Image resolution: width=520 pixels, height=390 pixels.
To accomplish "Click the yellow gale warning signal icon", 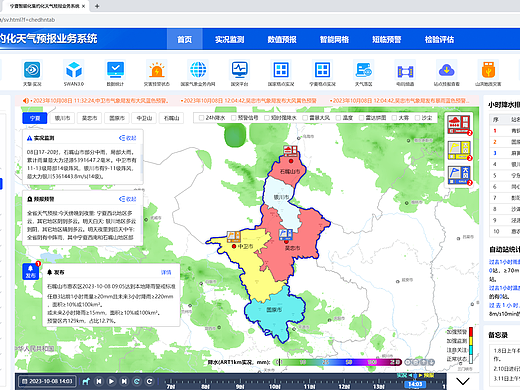I will coord(459,150).
